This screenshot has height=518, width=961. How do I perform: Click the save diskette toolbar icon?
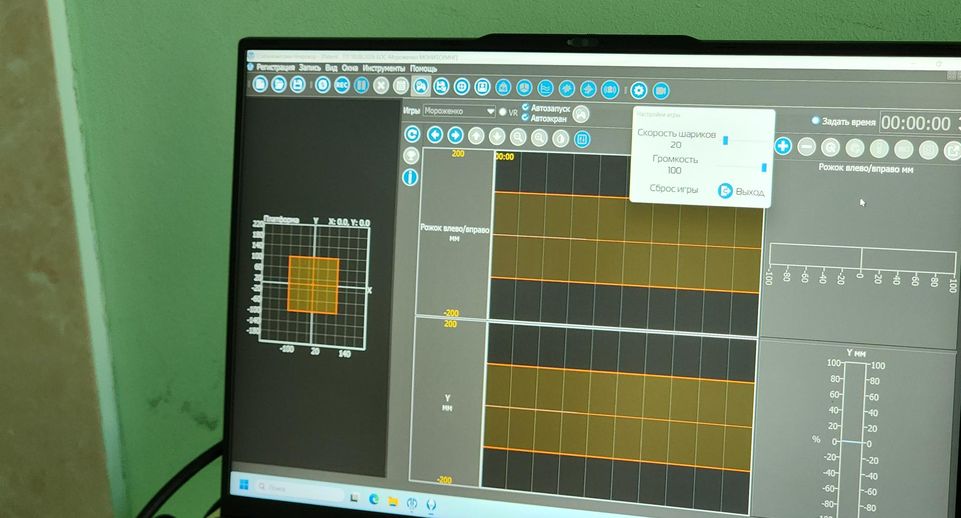(x=298, y=84)
